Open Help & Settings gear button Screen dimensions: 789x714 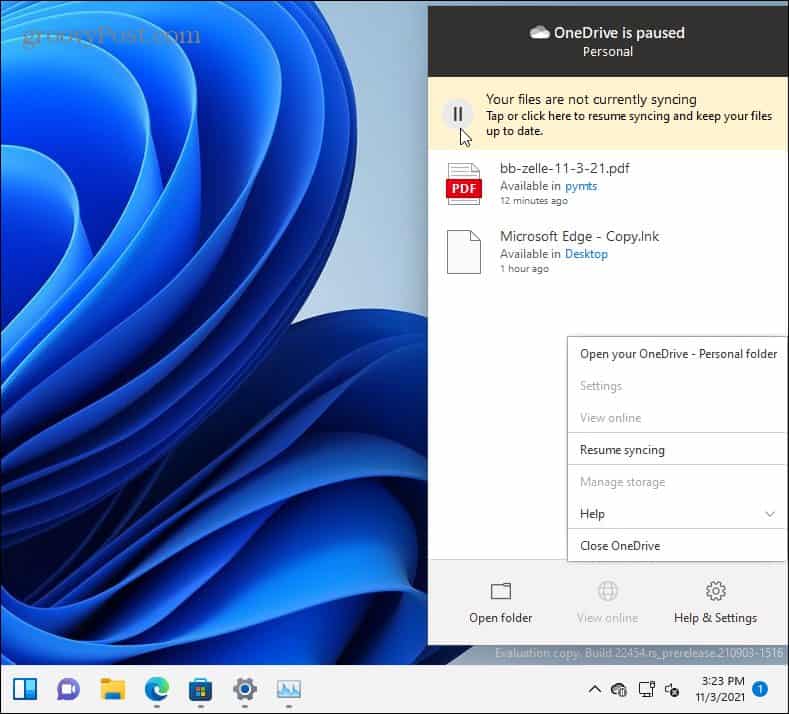coord(715,603)
